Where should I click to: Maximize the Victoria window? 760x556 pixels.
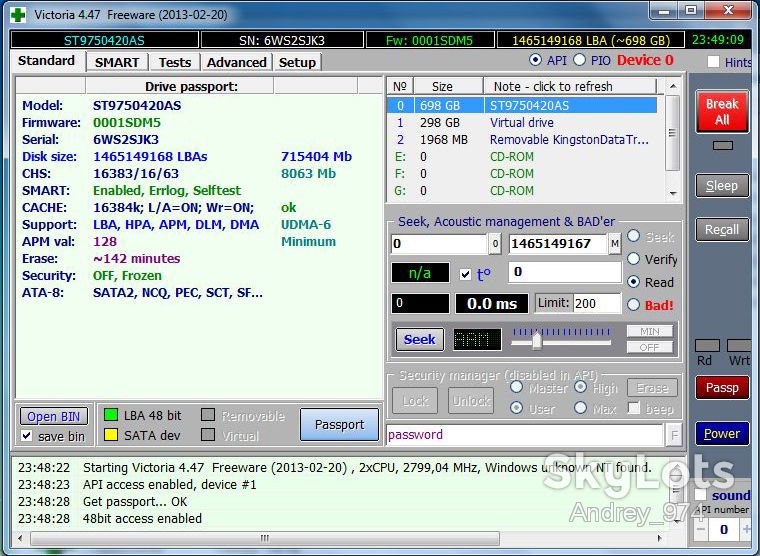point(691,11)
